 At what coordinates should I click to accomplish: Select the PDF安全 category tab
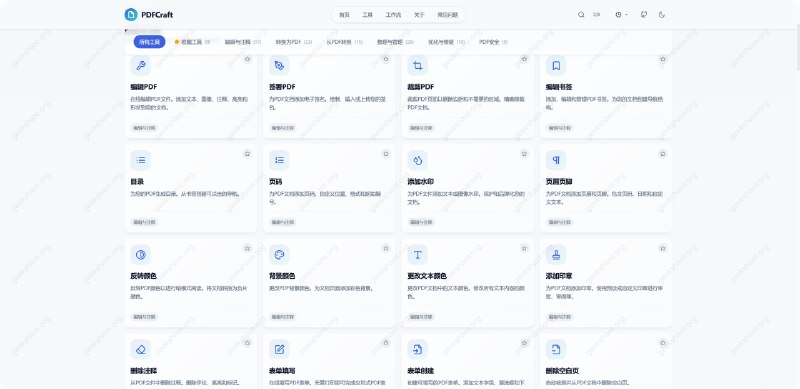(x=493, y=42)
